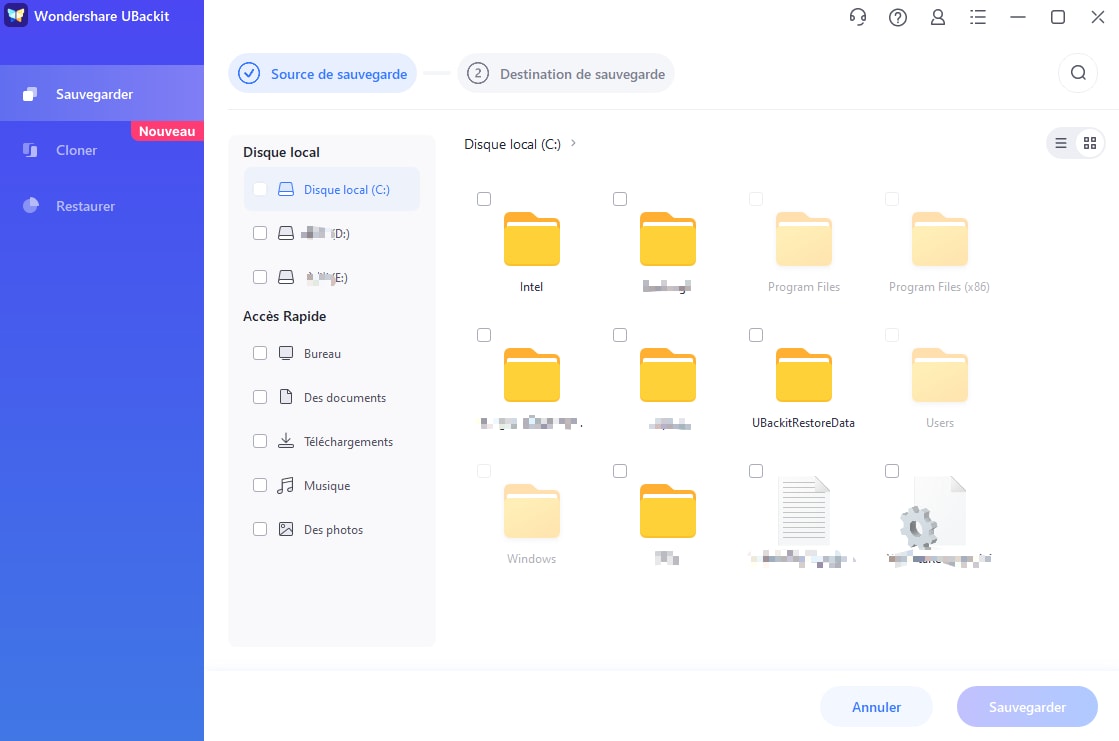
Task: Click the Wondershare UBackit logo
Action: (16, 16)
